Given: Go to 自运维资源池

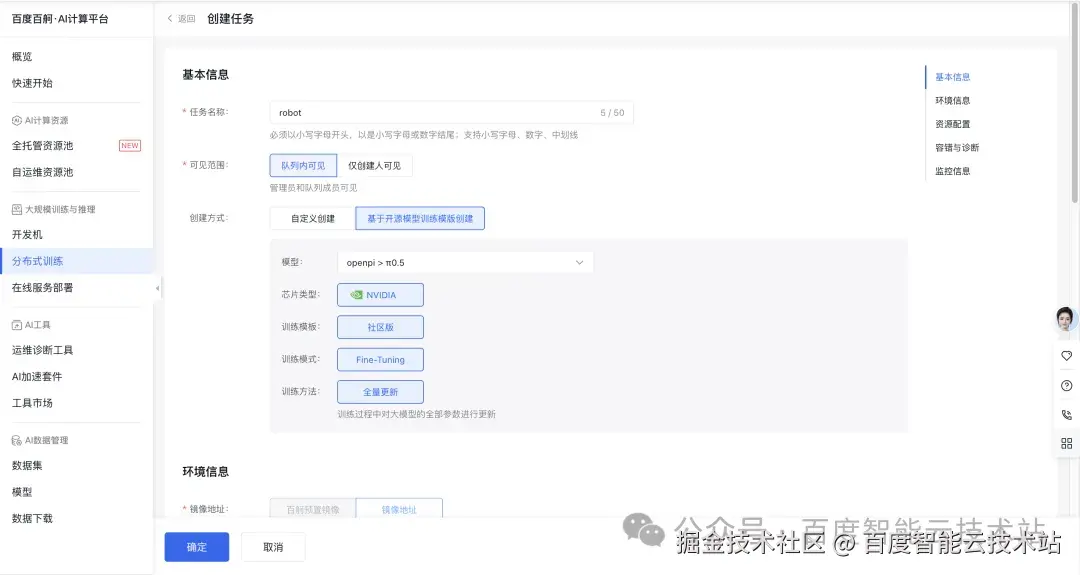Looking at the screenshot, I should click(x=43, y=172).
